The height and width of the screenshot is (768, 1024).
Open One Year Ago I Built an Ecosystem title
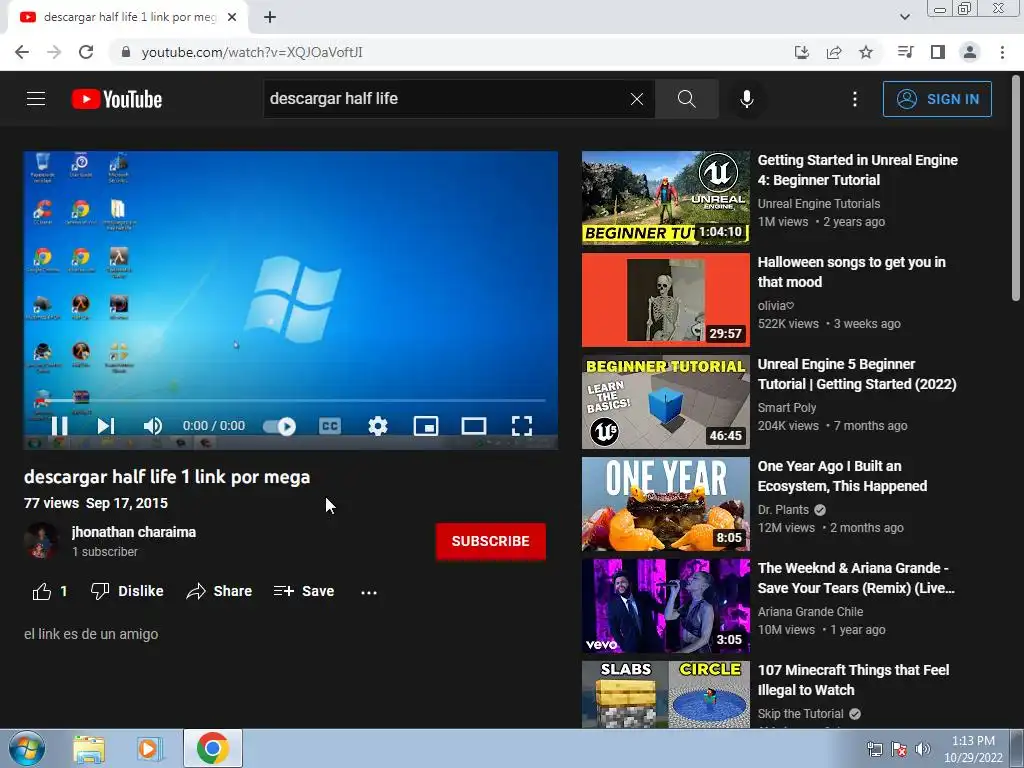pyautogui.click(x=842, y=476)
